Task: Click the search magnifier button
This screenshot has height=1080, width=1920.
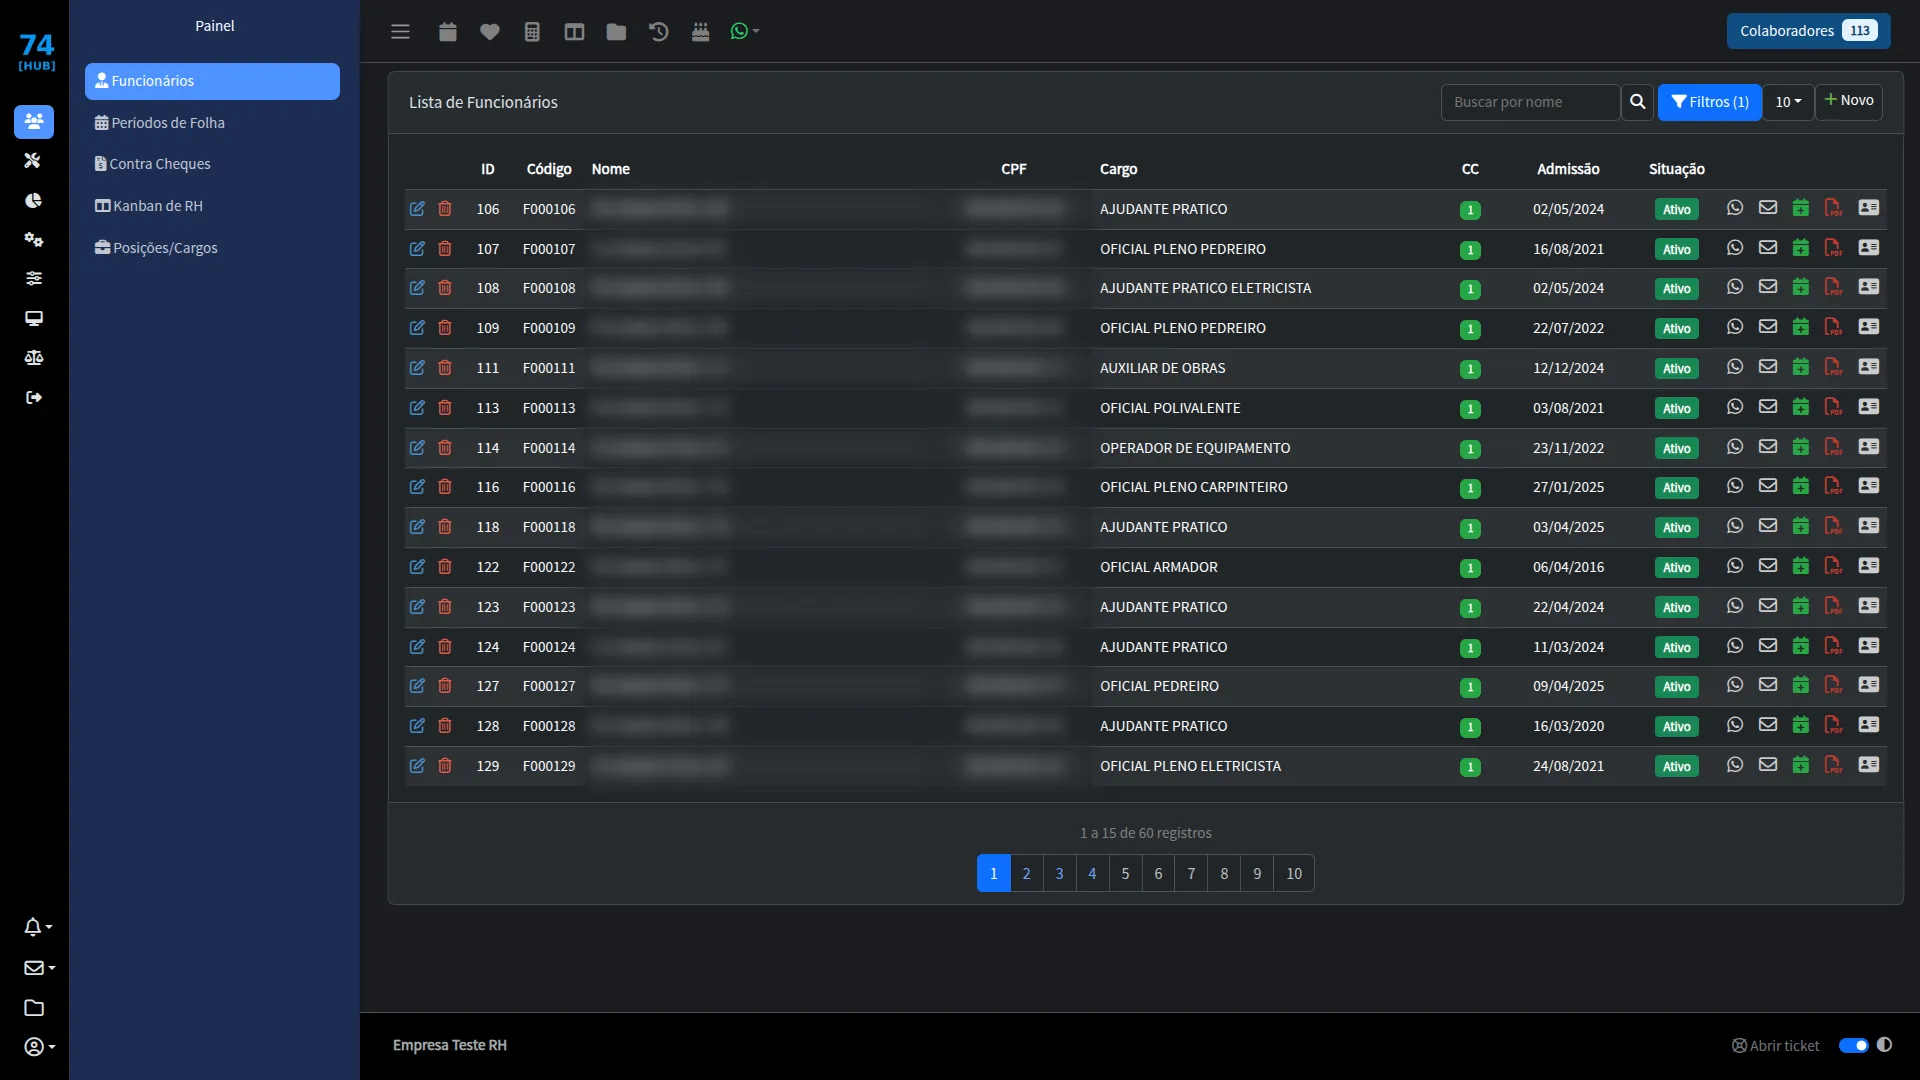Action: [x=1637, y=102]
